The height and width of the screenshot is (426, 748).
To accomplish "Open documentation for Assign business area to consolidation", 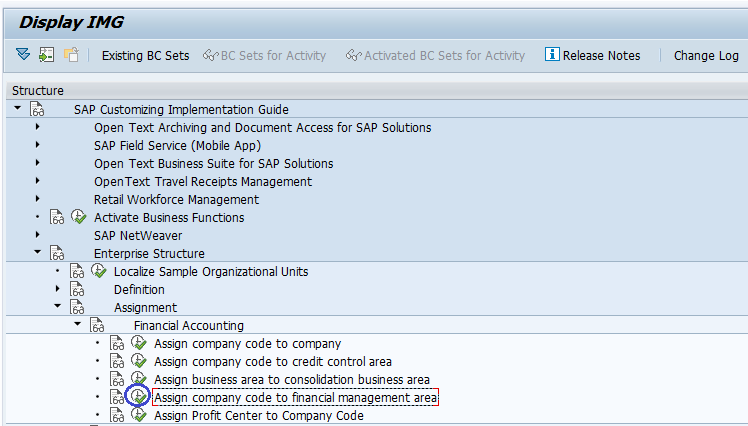I will 117,379.
